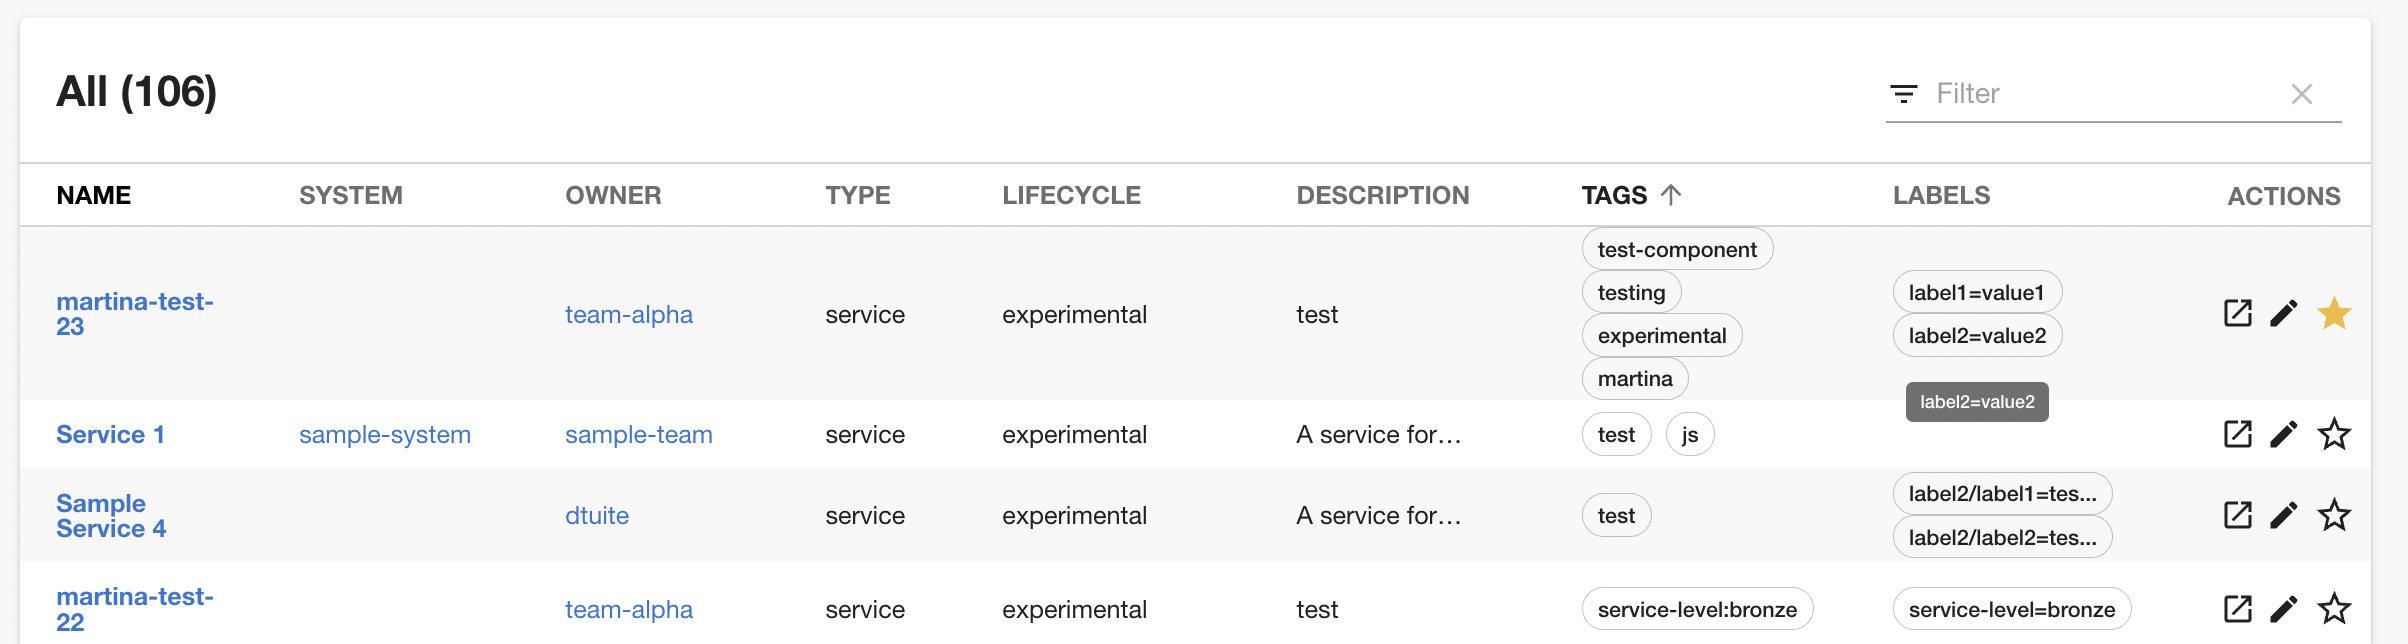2408x644 pixels.
Task: Click the Filter text field
Action: click(x=2100, y=94)
